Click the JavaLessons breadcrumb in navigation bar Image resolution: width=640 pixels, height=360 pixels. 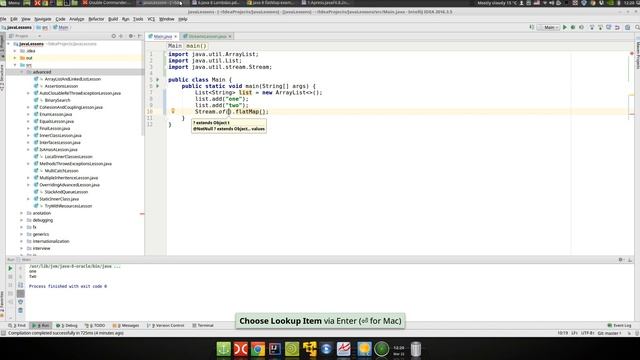(x=17, y=27)
